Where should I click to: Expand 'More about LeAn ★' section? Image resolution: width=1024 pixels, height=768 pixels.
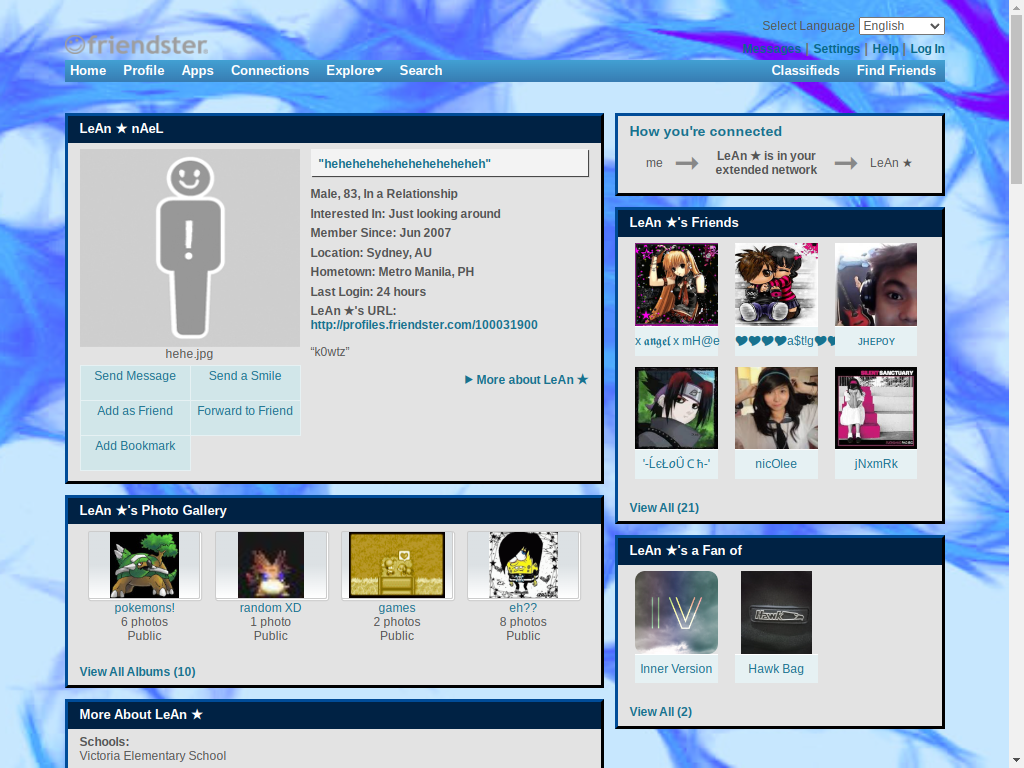coord(526,379)
